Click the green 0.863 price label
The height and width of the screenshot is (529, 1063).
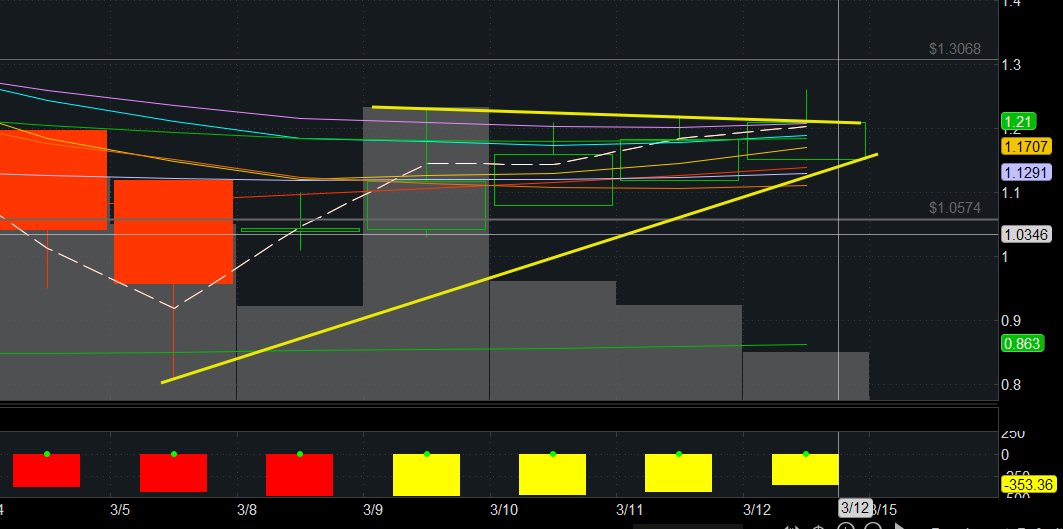[1022, 343]
